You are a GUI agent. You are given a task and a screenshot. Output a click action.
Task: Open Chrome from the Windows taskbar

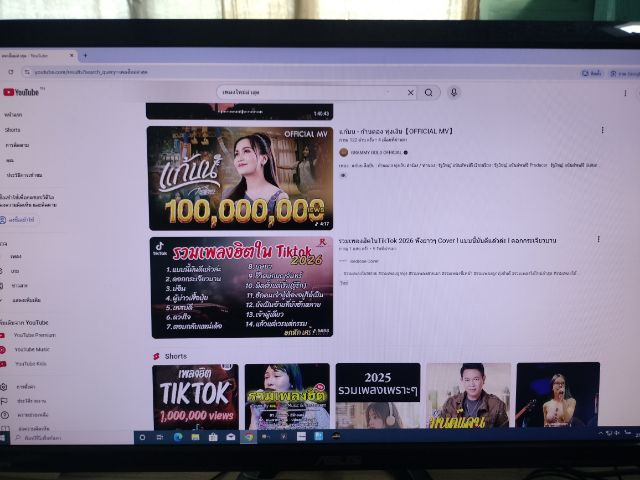tap(247, 436)
